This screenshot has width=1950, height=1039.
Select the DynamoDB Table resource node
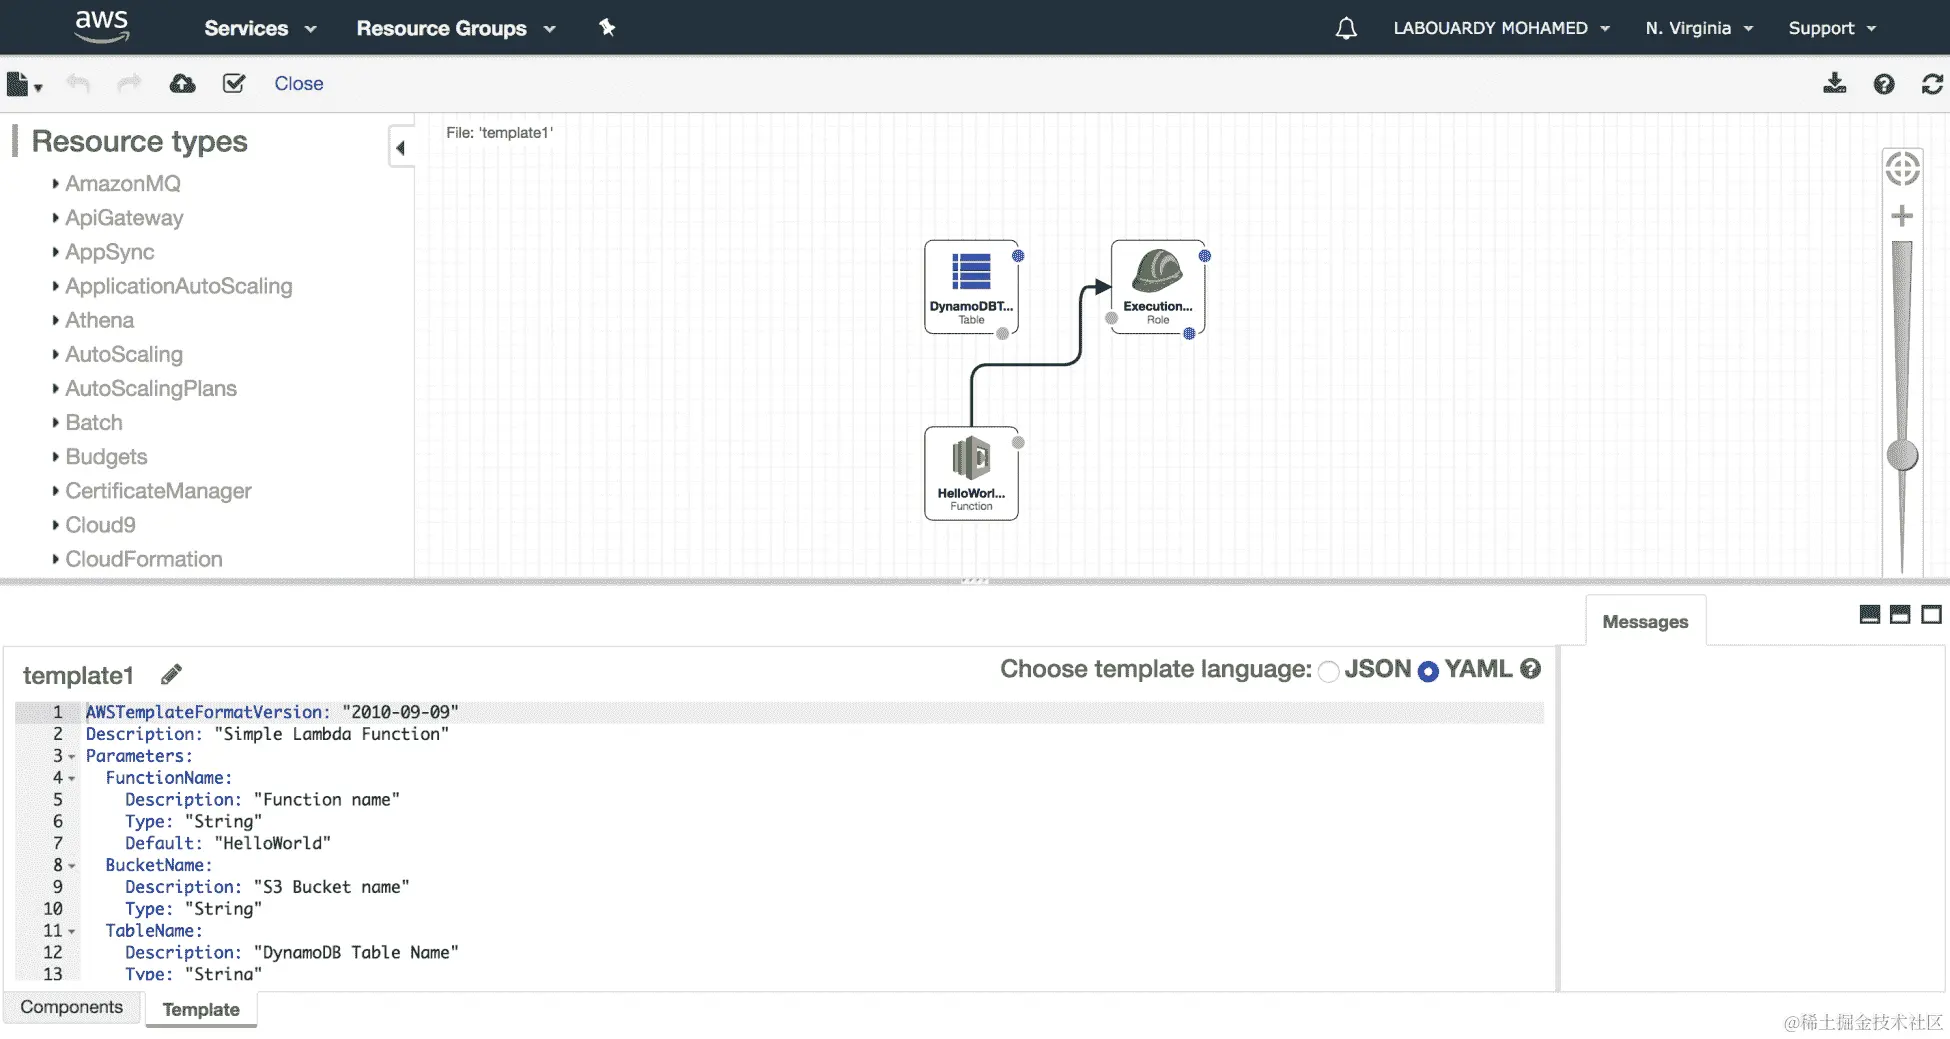click(x=971, y=287)
